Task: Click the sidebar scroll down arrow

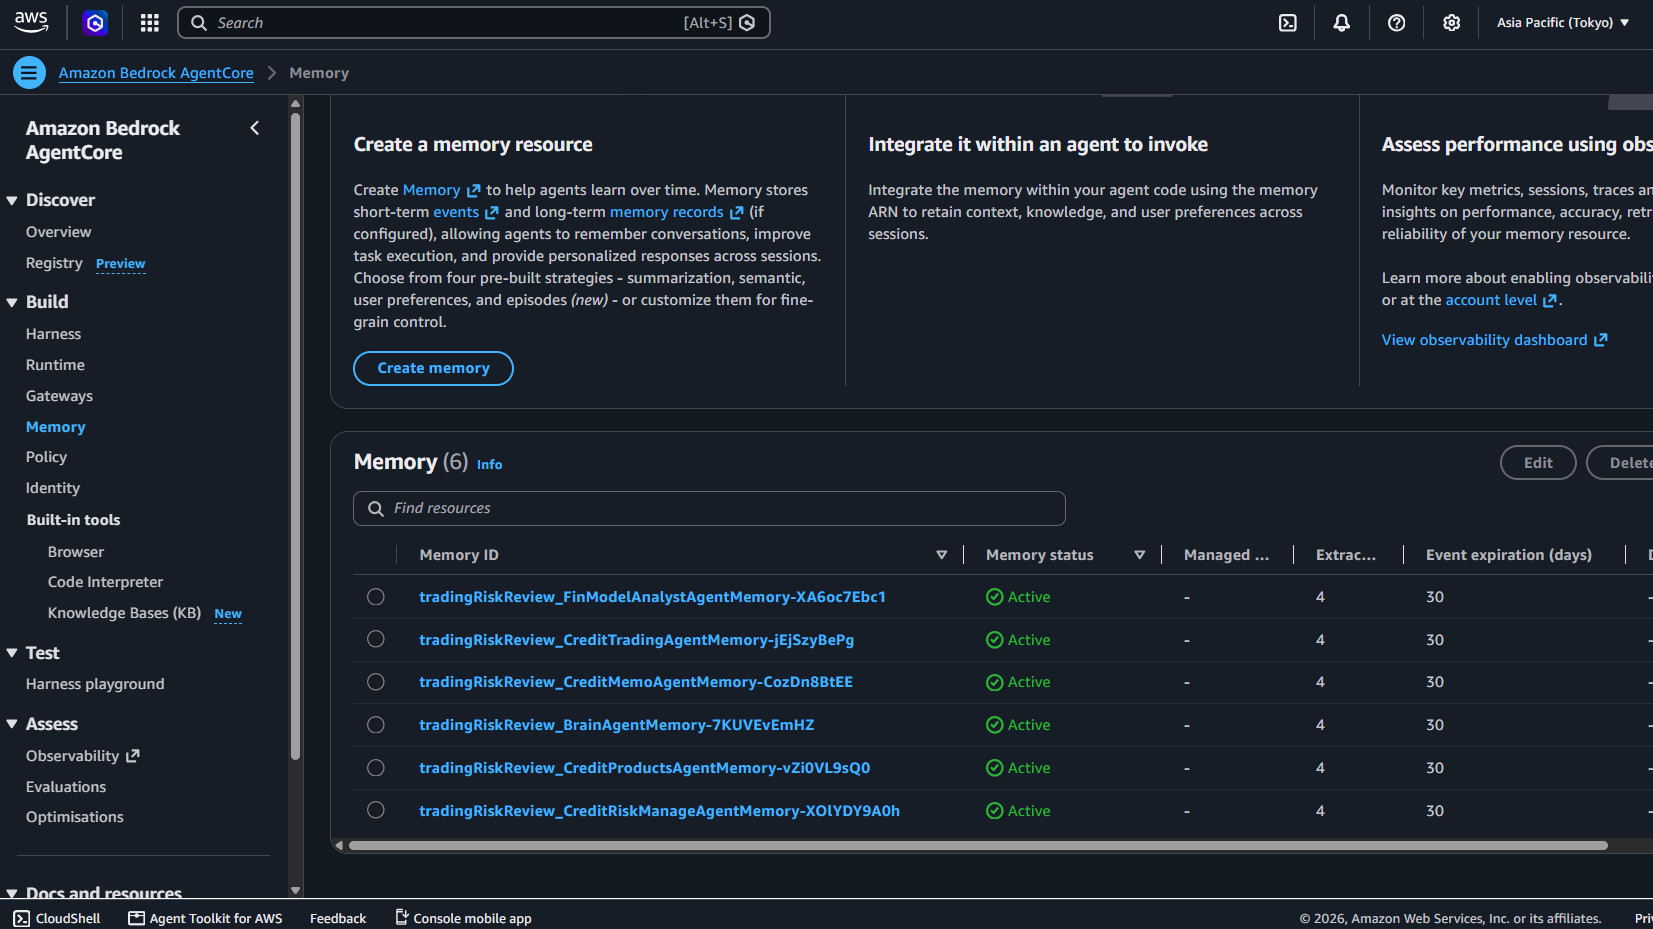Action: (x=295, y=890)
